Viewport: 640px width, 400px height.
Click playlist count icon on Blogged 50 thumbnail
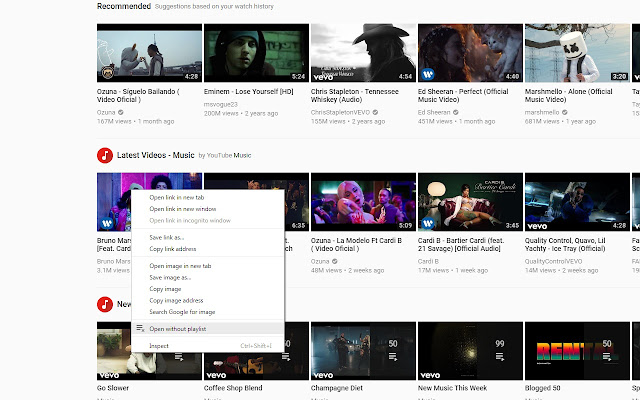point(607,357)
